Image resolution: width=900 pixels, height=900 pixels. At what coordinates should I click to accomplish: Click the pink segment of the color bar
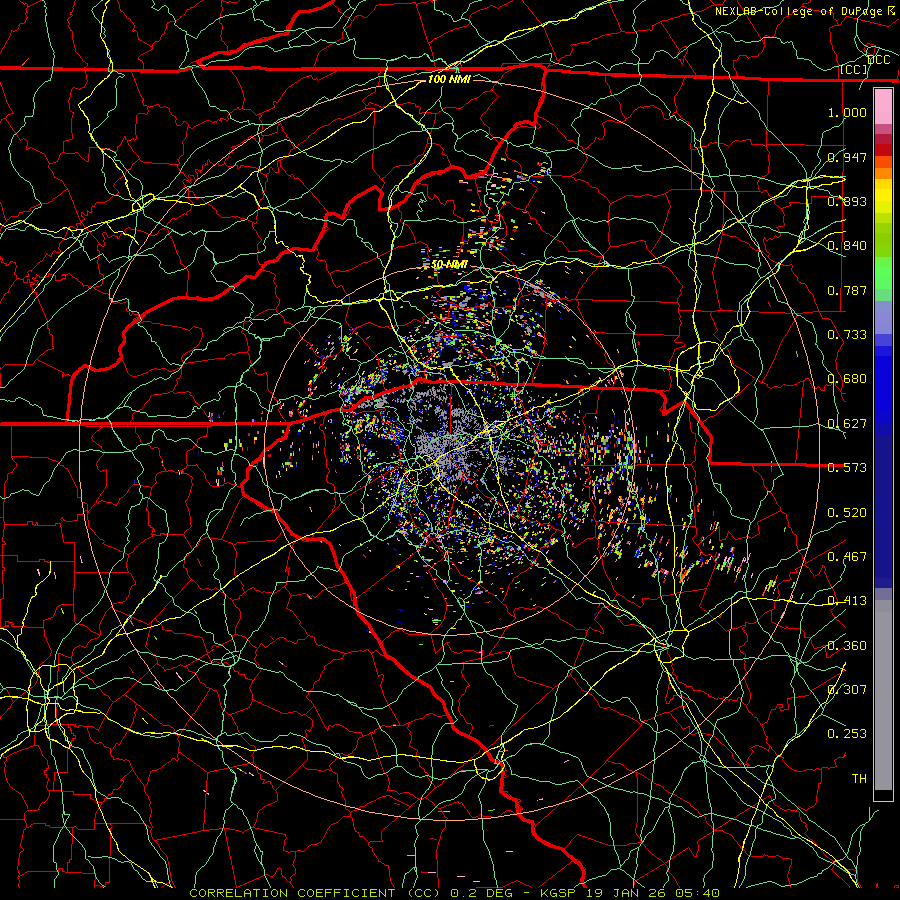tap(883, 106)
